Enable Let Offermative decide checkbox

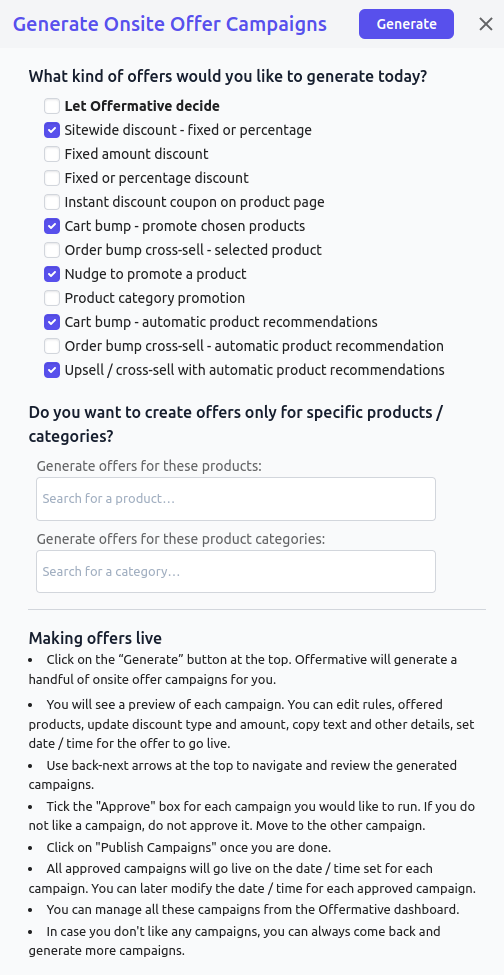[x=52, y=106]
